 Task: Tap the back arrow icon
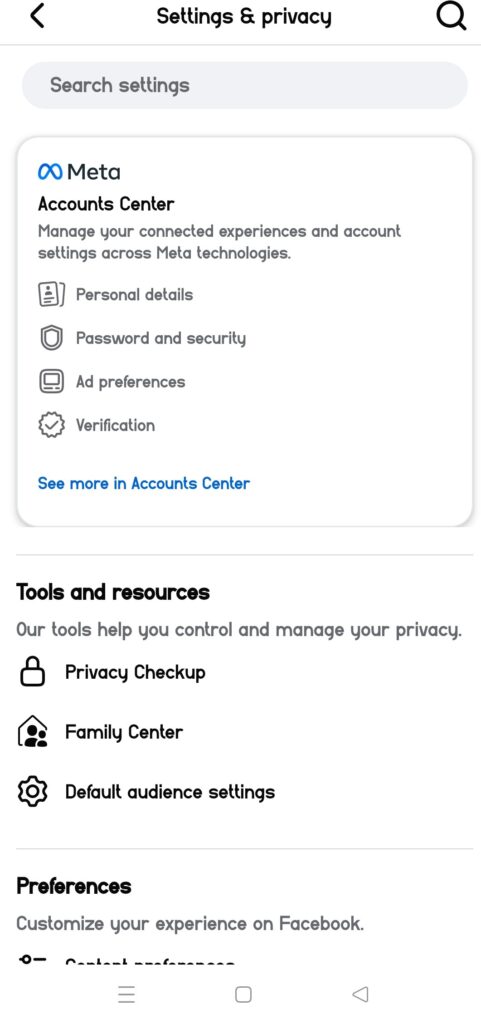click(x=38, y=16)
